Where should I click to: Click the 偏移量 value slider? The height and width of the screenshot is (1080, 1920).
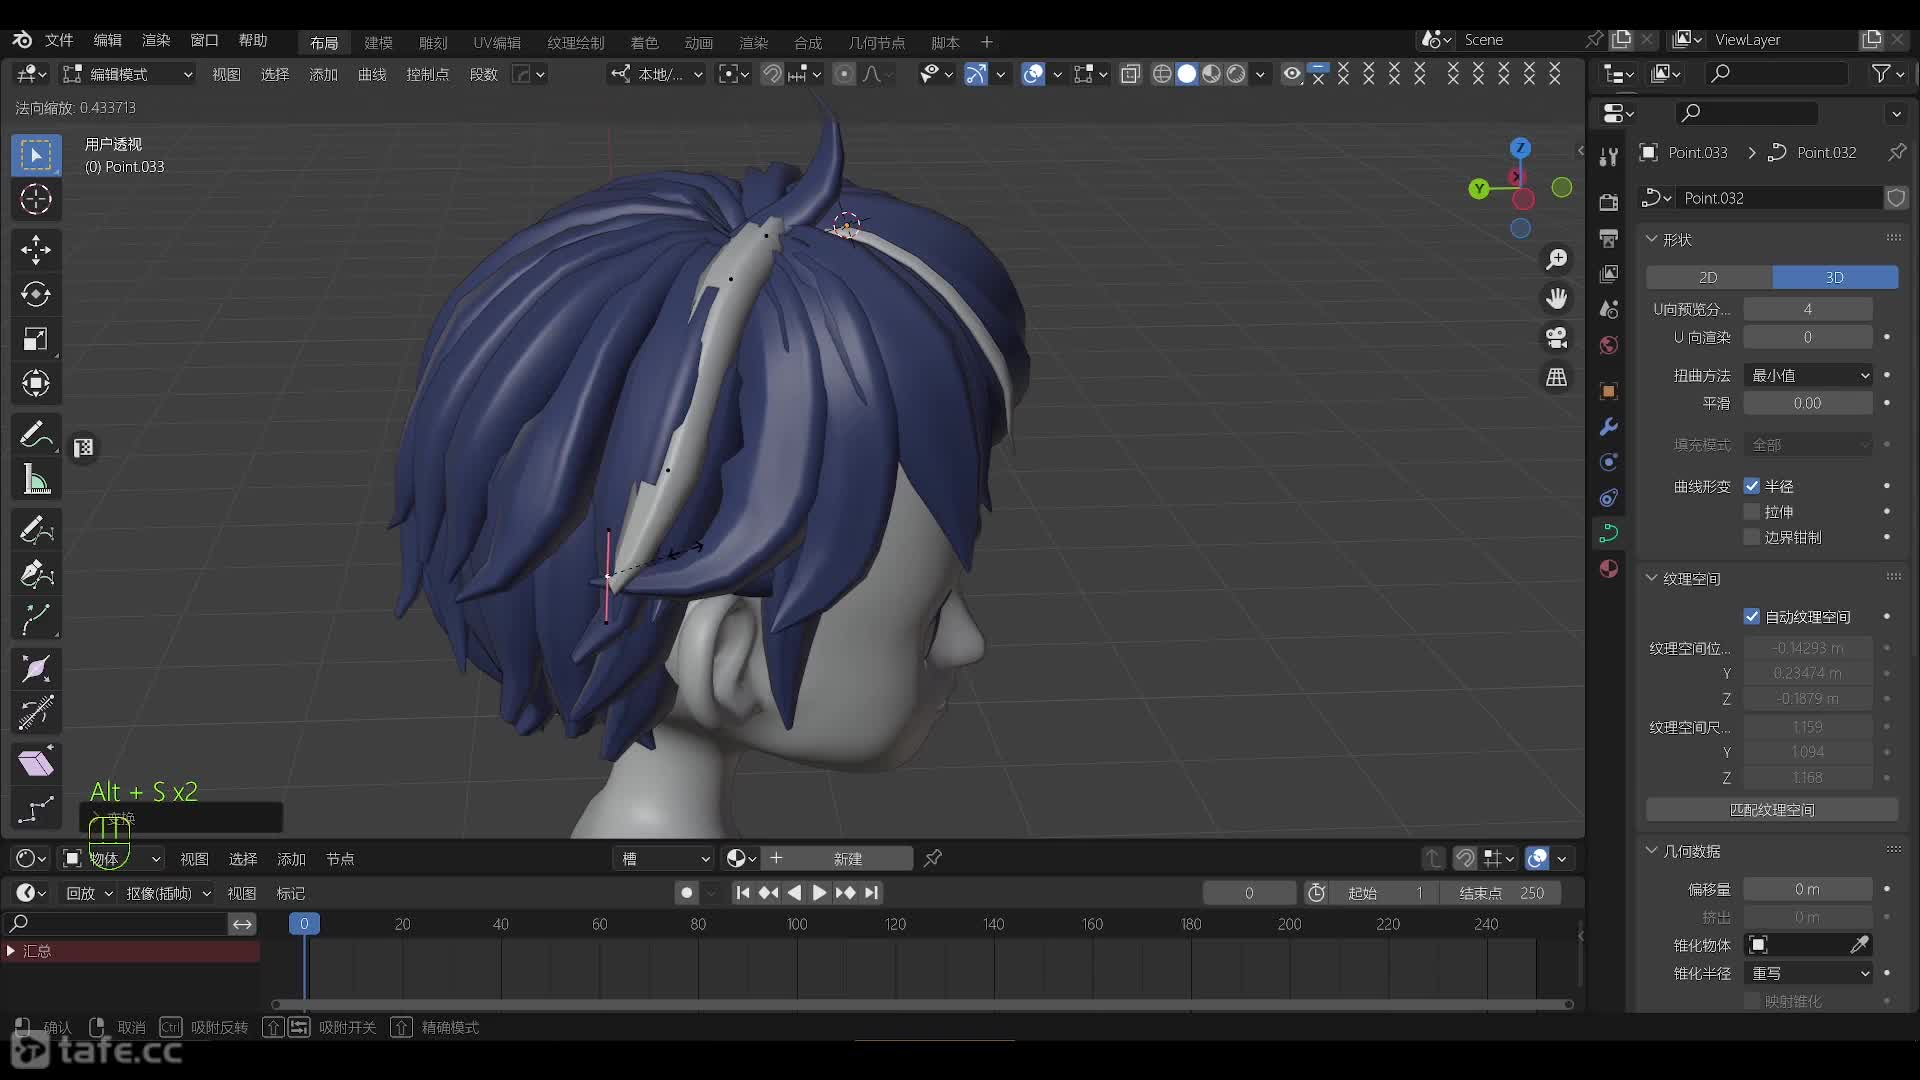point(1808,889)
